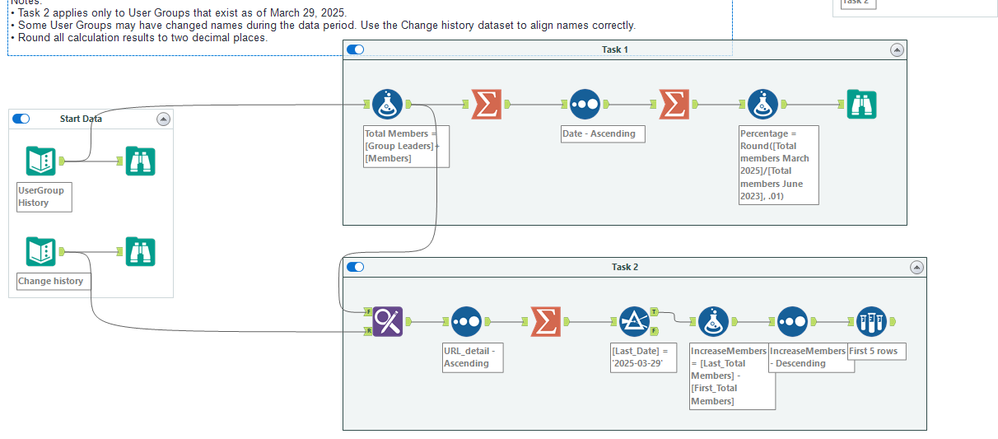
Task: Click the note about User Groups changing names
Action: 323,25
